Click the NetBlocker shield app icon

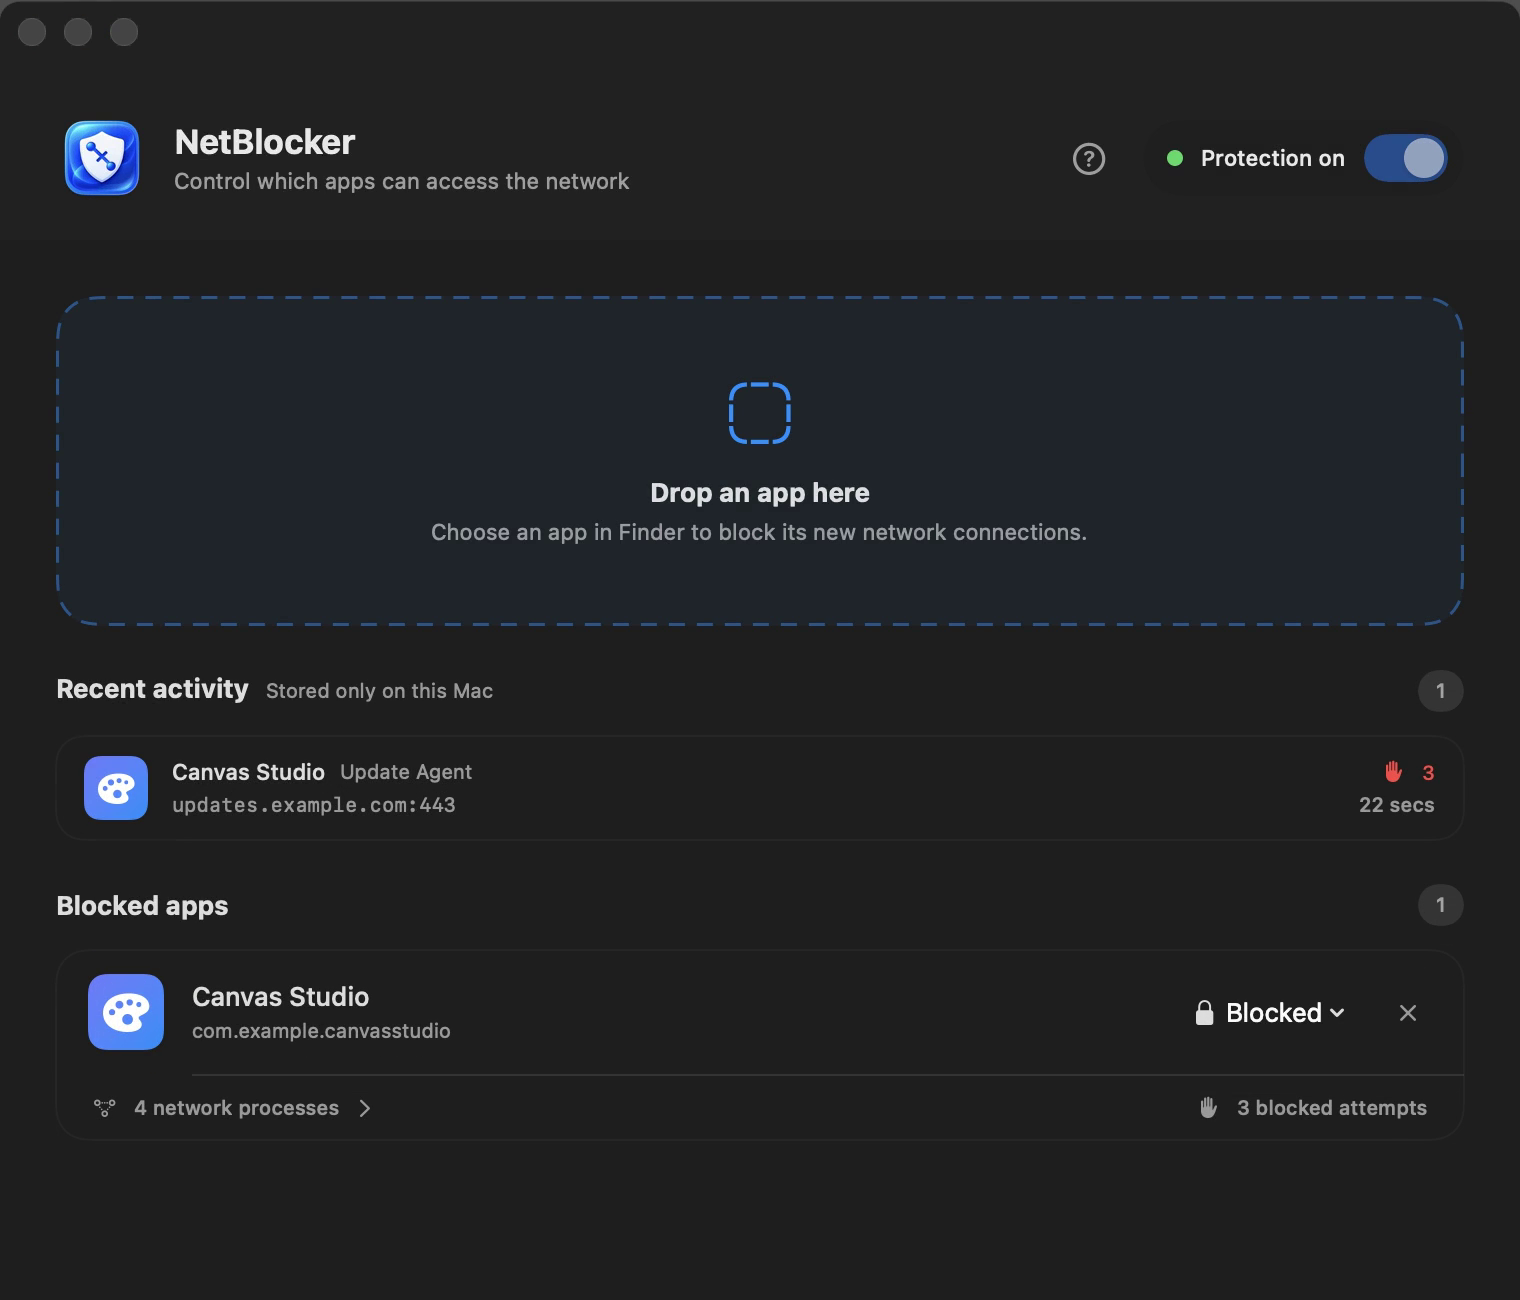tap(102, 158)
